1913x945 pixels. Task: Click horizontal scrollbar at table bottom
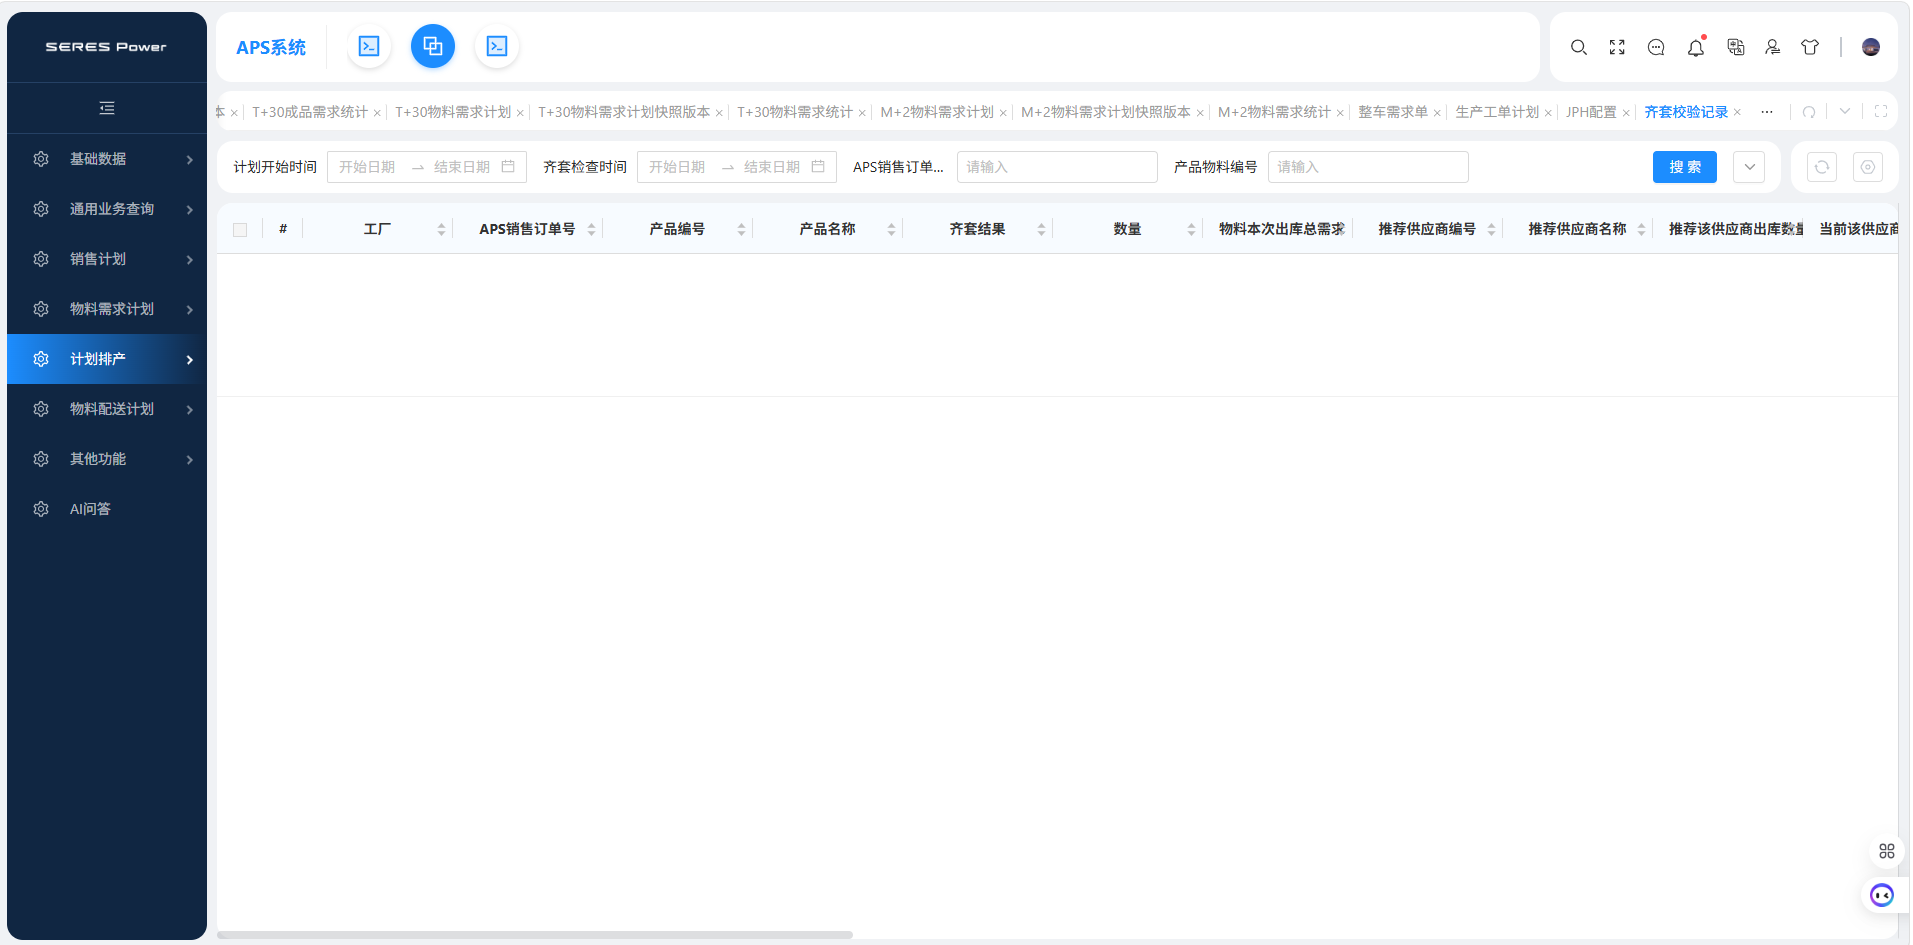click(x=535, y=935)
